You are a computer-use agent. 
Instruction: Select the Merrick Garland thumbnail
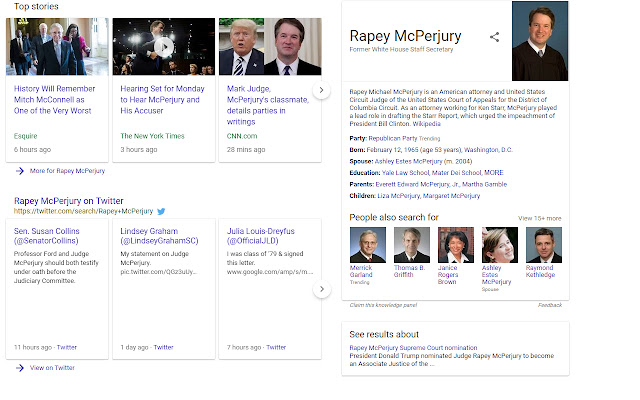pyautogui.click(x=368, y=245)
